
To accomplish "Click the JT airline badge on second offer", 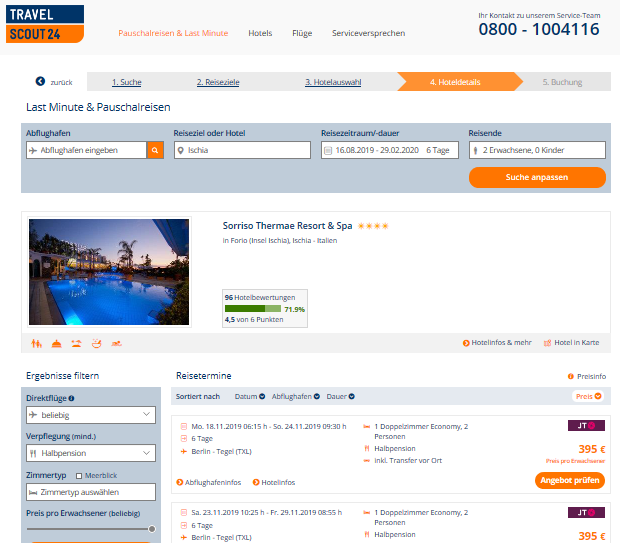I will [586, 513].
